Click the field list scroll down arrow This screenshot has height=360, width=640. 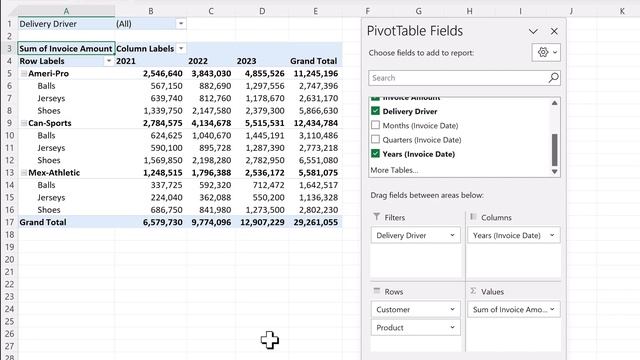tap(554, 172)
